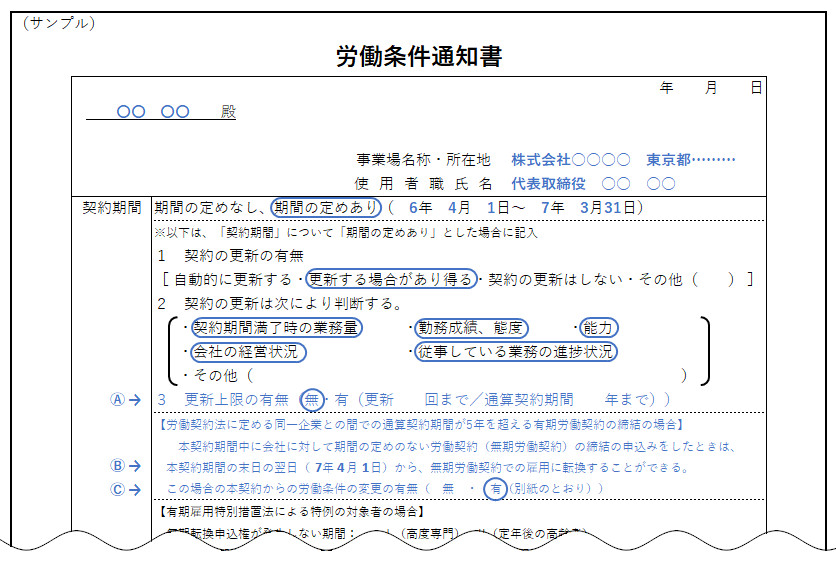This screenshot has width=836, height=561.
Task: Select circled 無 for 更新上限の有無
Action: click(x=312, y=400)
